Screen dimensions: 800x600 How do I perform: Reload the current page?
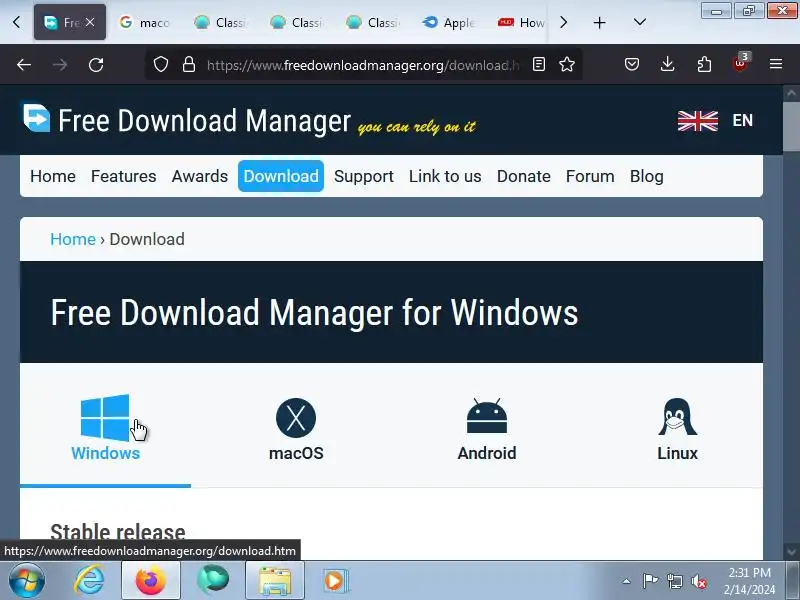[x=96, y=65]
